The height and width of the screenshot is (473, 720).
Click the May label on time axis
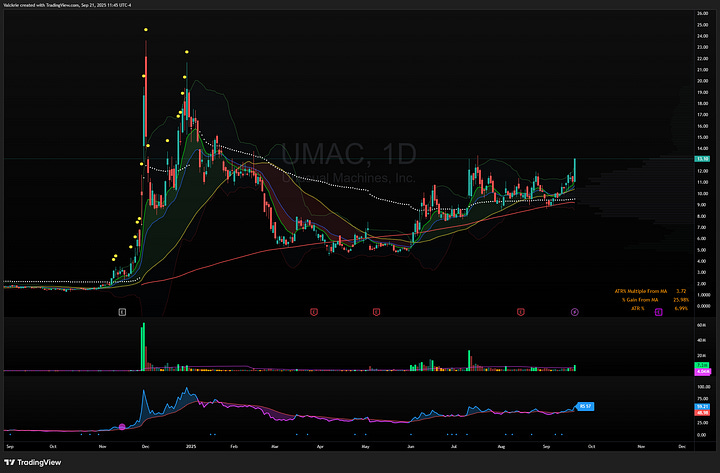366,446
